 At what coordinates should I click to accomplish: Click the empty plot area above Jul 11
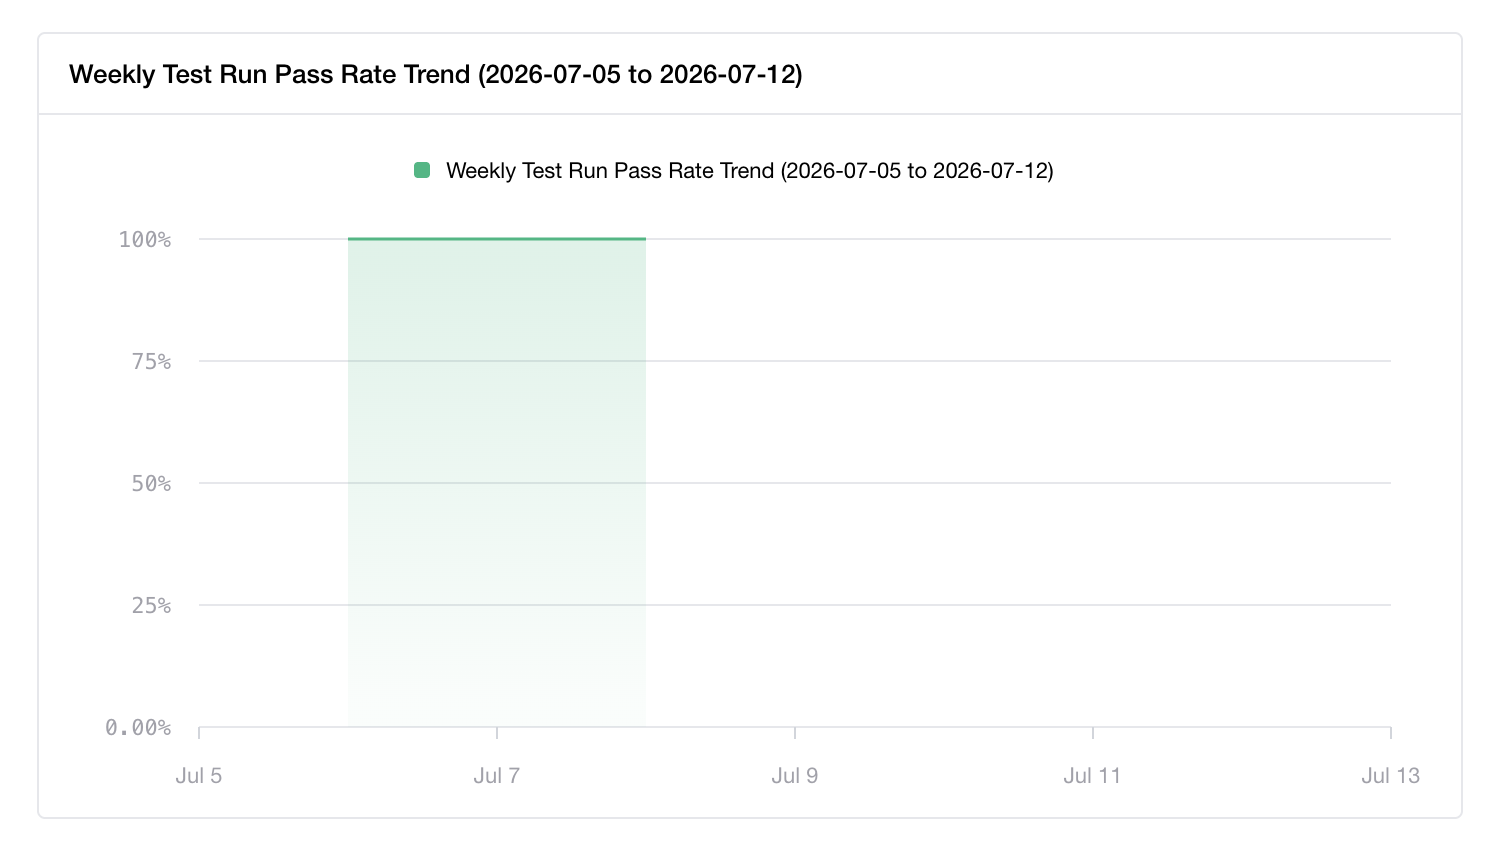click(1093, 483)
